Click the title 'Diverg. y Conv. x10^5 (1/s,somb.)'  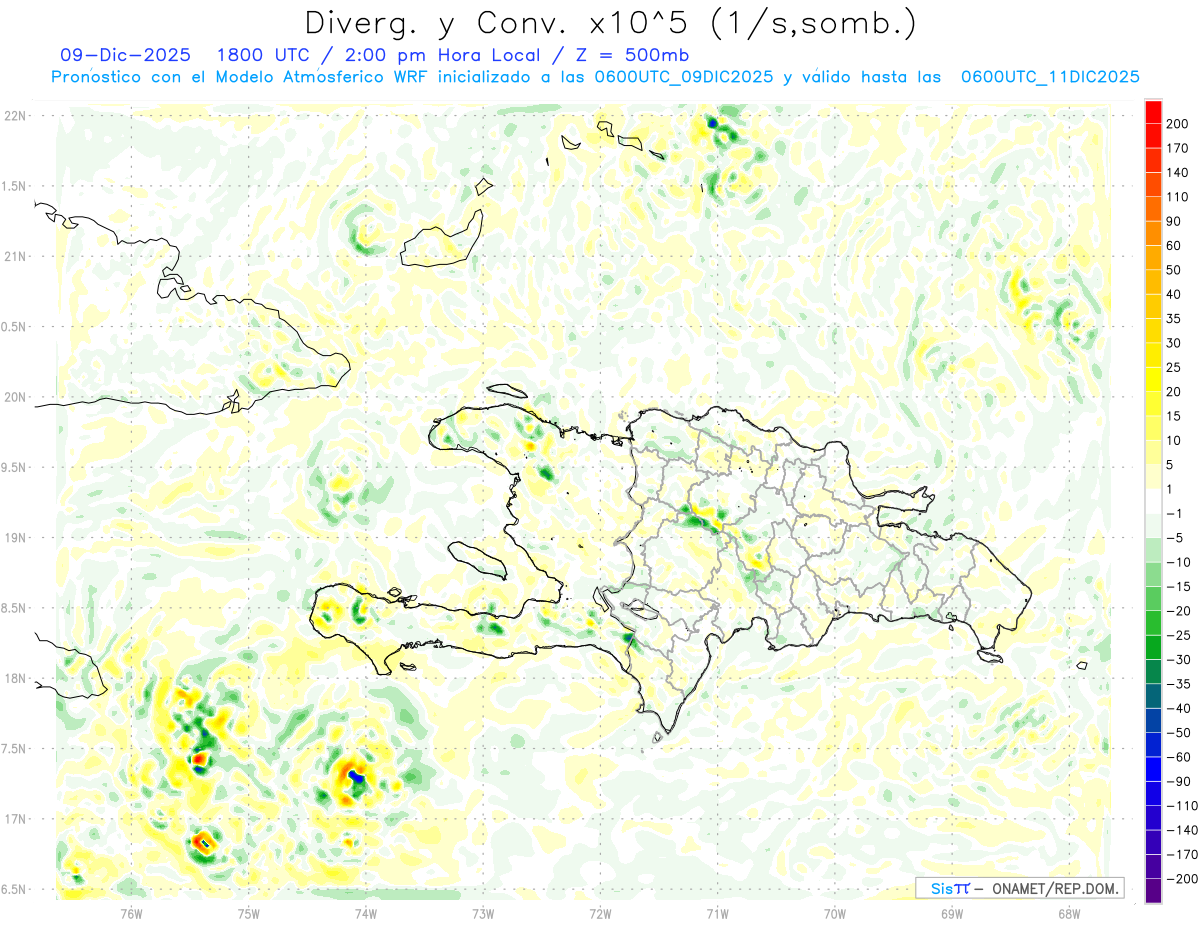point(610,23)
